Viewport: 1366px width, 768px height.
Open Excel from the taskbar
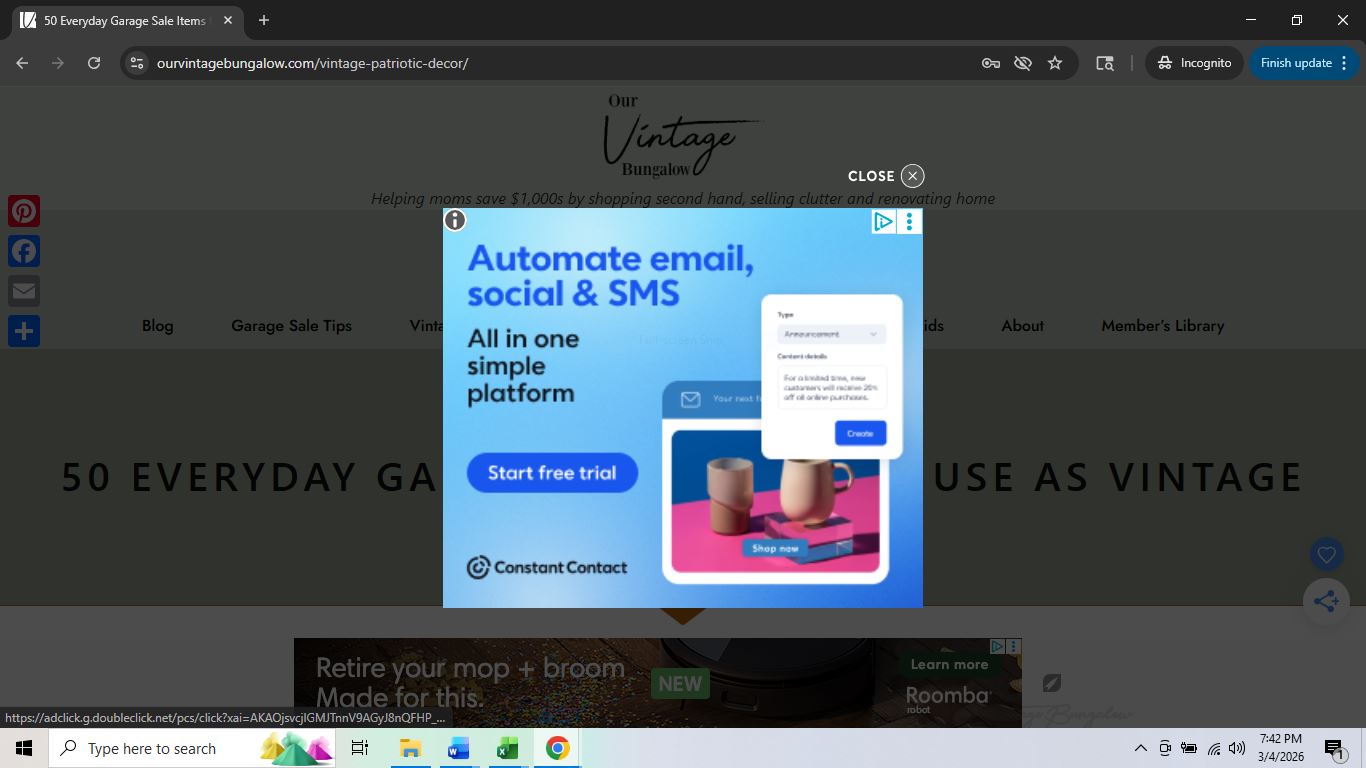tap(507, 748)
